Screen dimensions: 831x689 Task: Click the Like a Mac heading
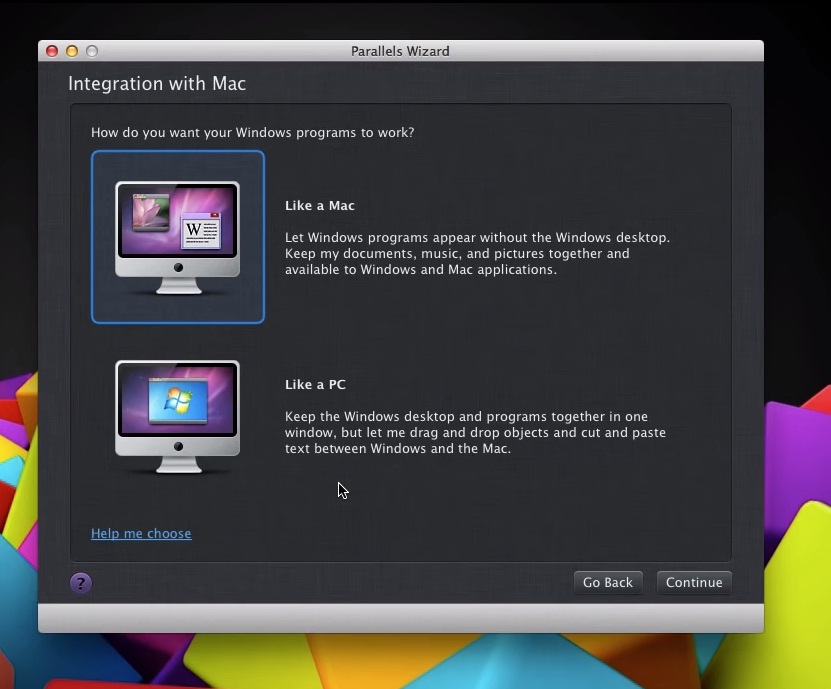point(320,206)
